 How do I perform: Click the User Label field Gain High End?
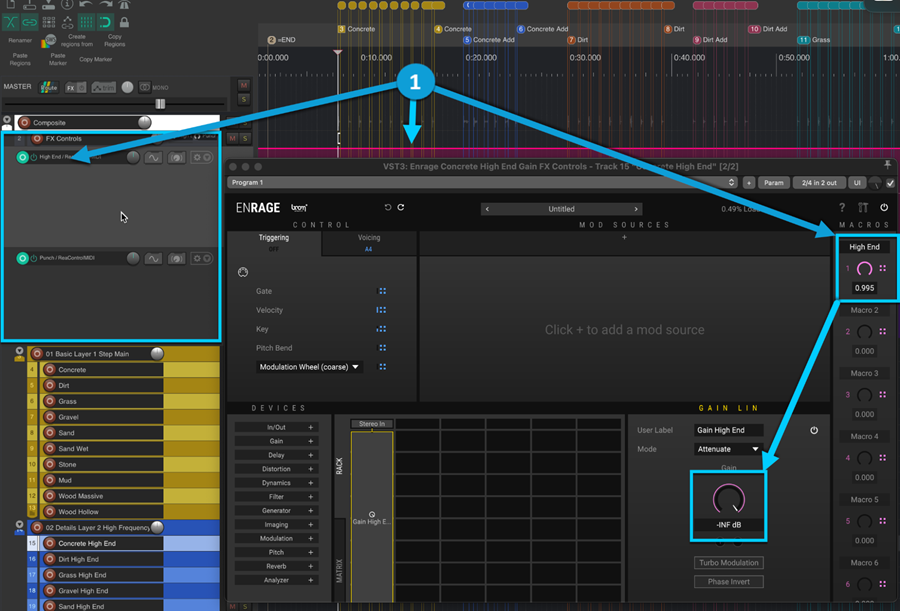click(x=729, y=430)
